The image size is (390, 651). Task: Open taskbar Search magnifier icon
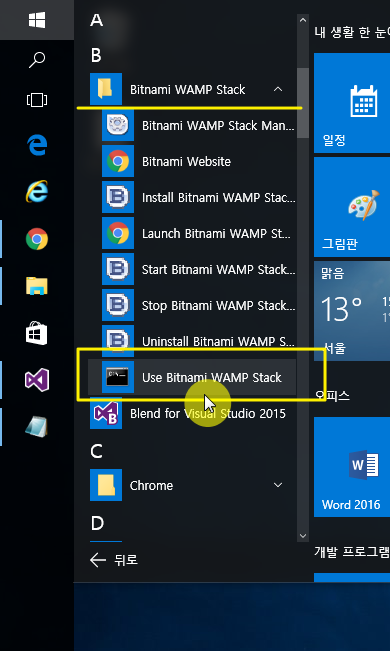point(37,60)
